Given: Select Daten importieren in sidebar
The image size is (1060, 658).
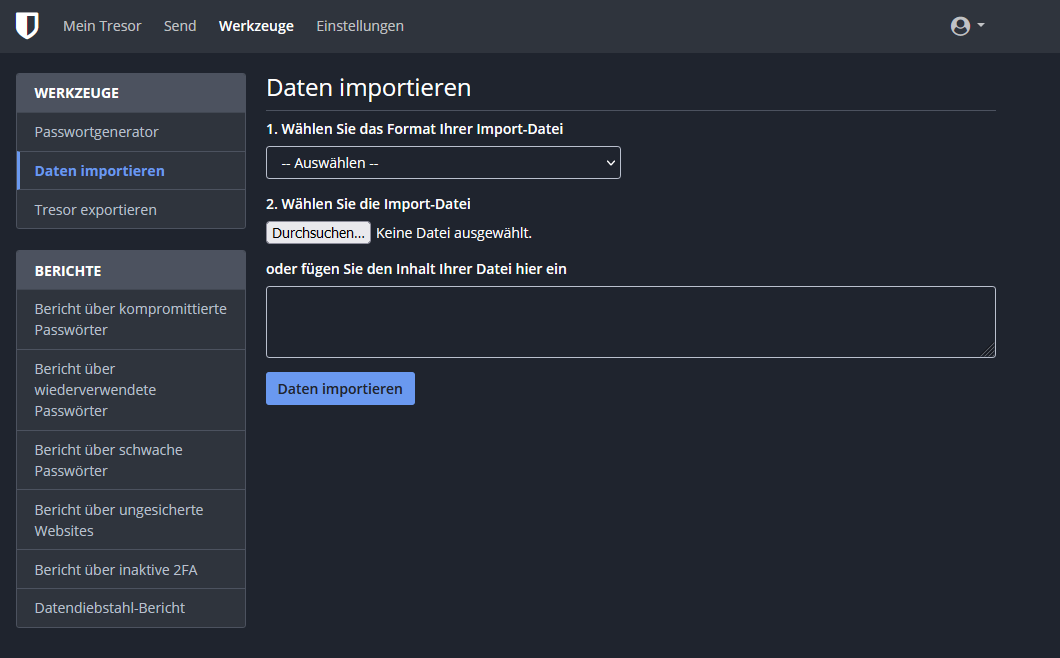Looking at the screenshot, I should [x=100, y=171].
